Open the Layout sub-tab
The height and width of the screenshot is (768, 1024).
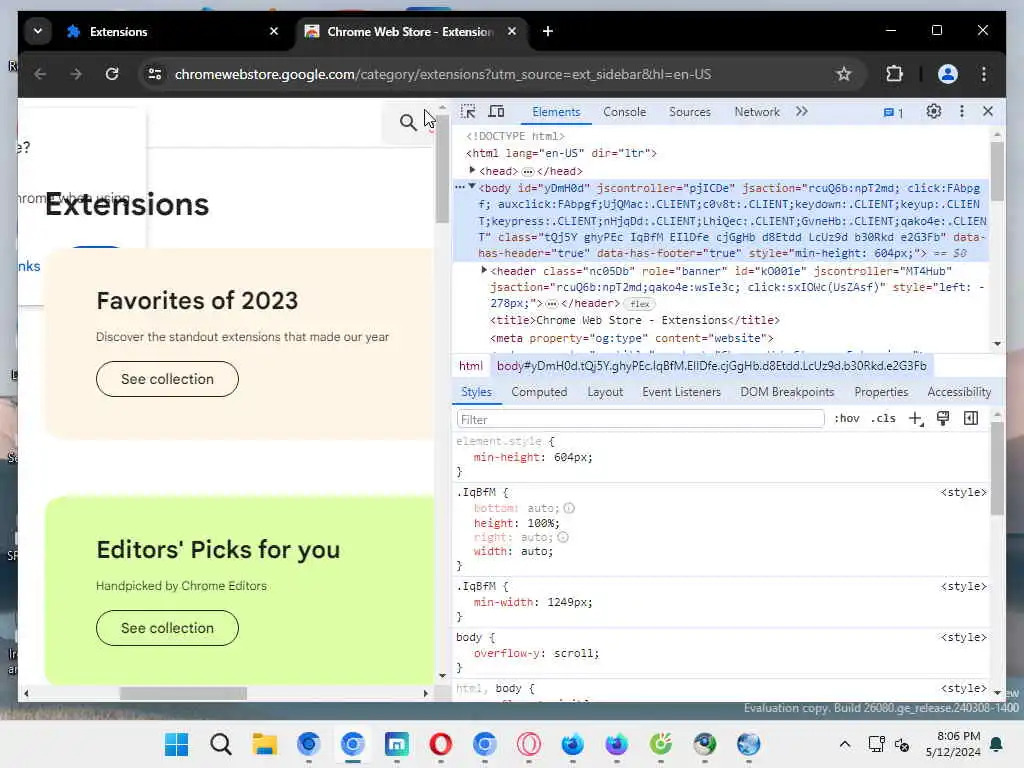[x=605, y=392]
